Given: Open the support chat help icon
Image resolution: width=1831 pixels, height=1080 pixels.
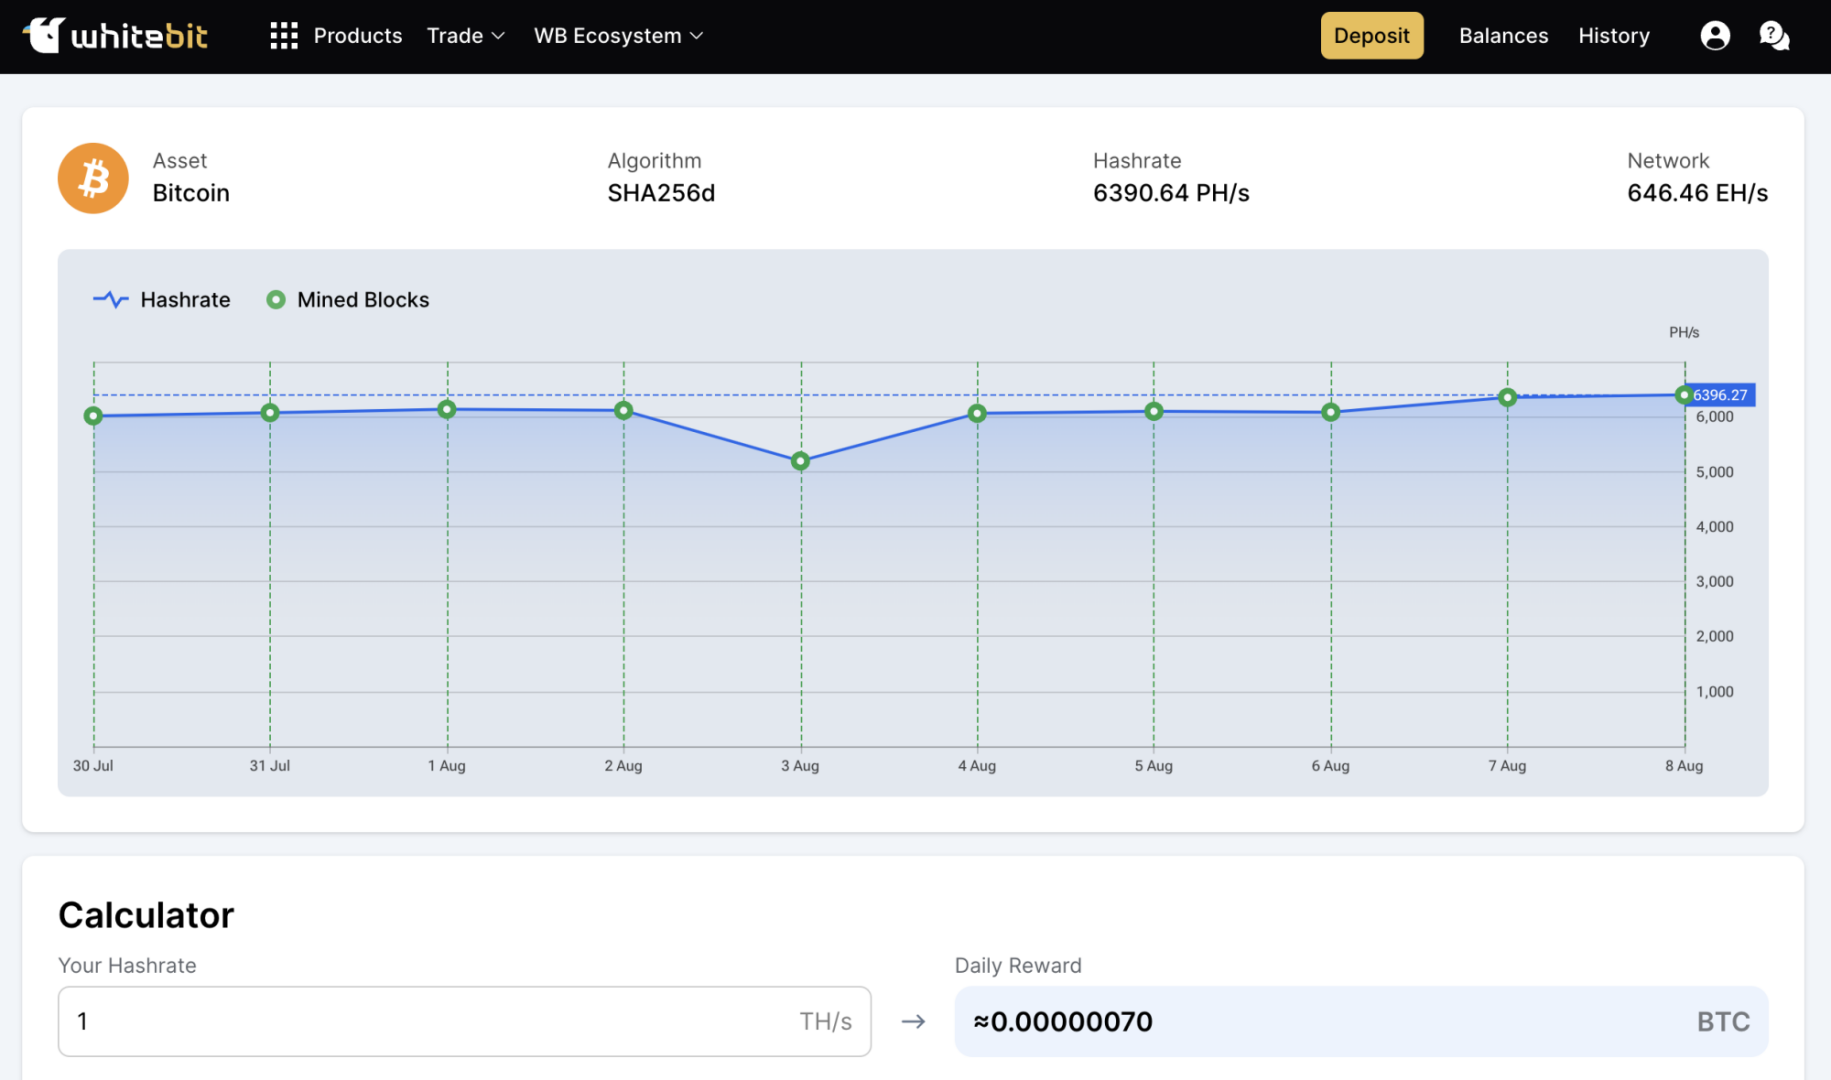Looking at the screenshot, I should [1774, 36].
